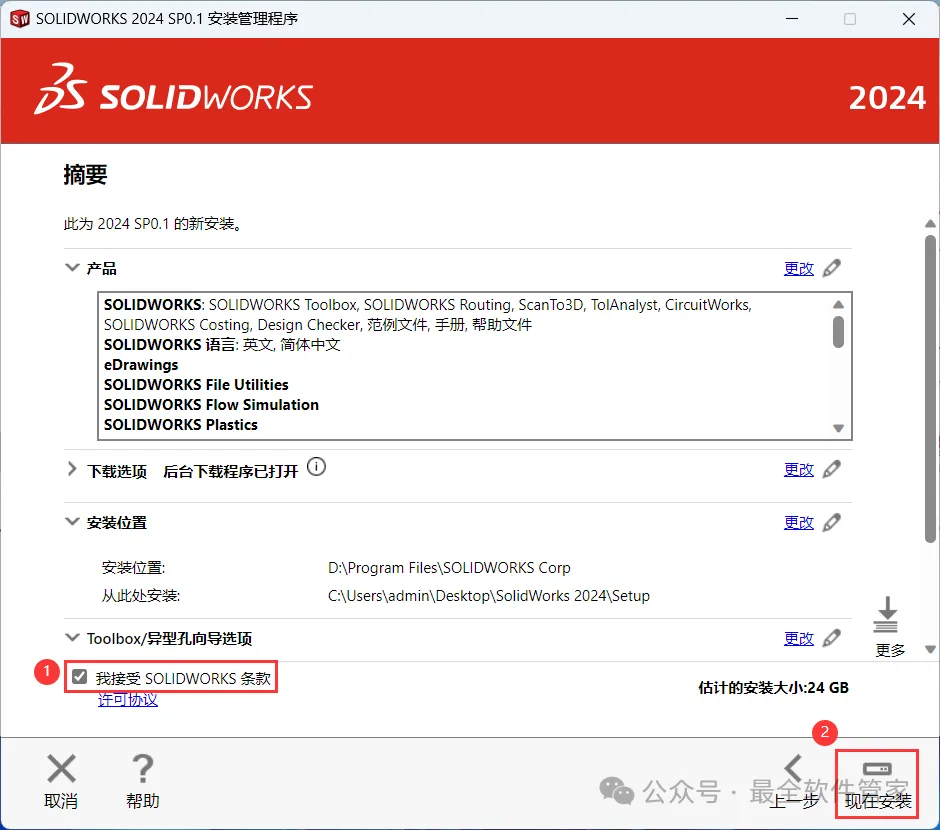Select SOLIDWORKS Plastics in the product list
This screenshot has height=830, width=940.
tap(180, 425)
